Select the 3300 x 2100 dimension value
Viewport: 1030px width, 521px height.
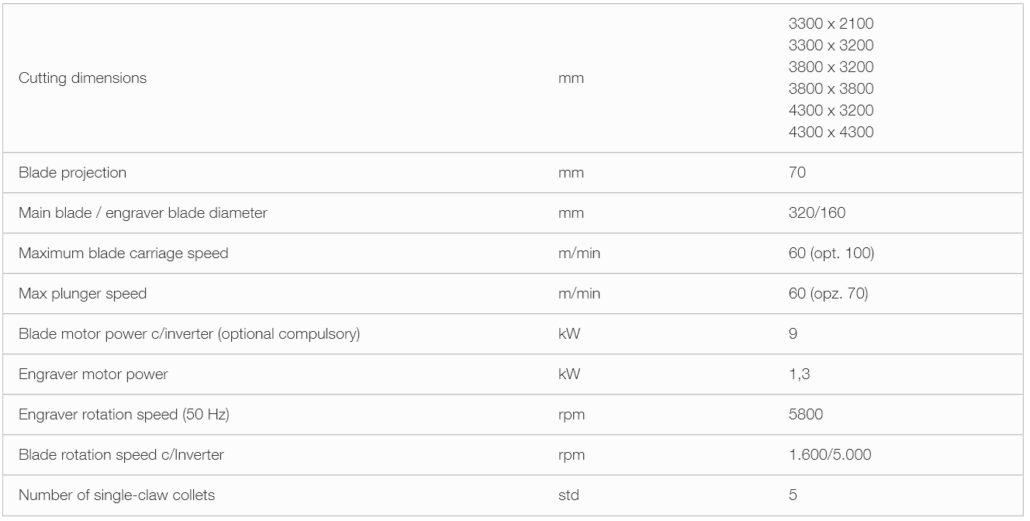[831, 24]
